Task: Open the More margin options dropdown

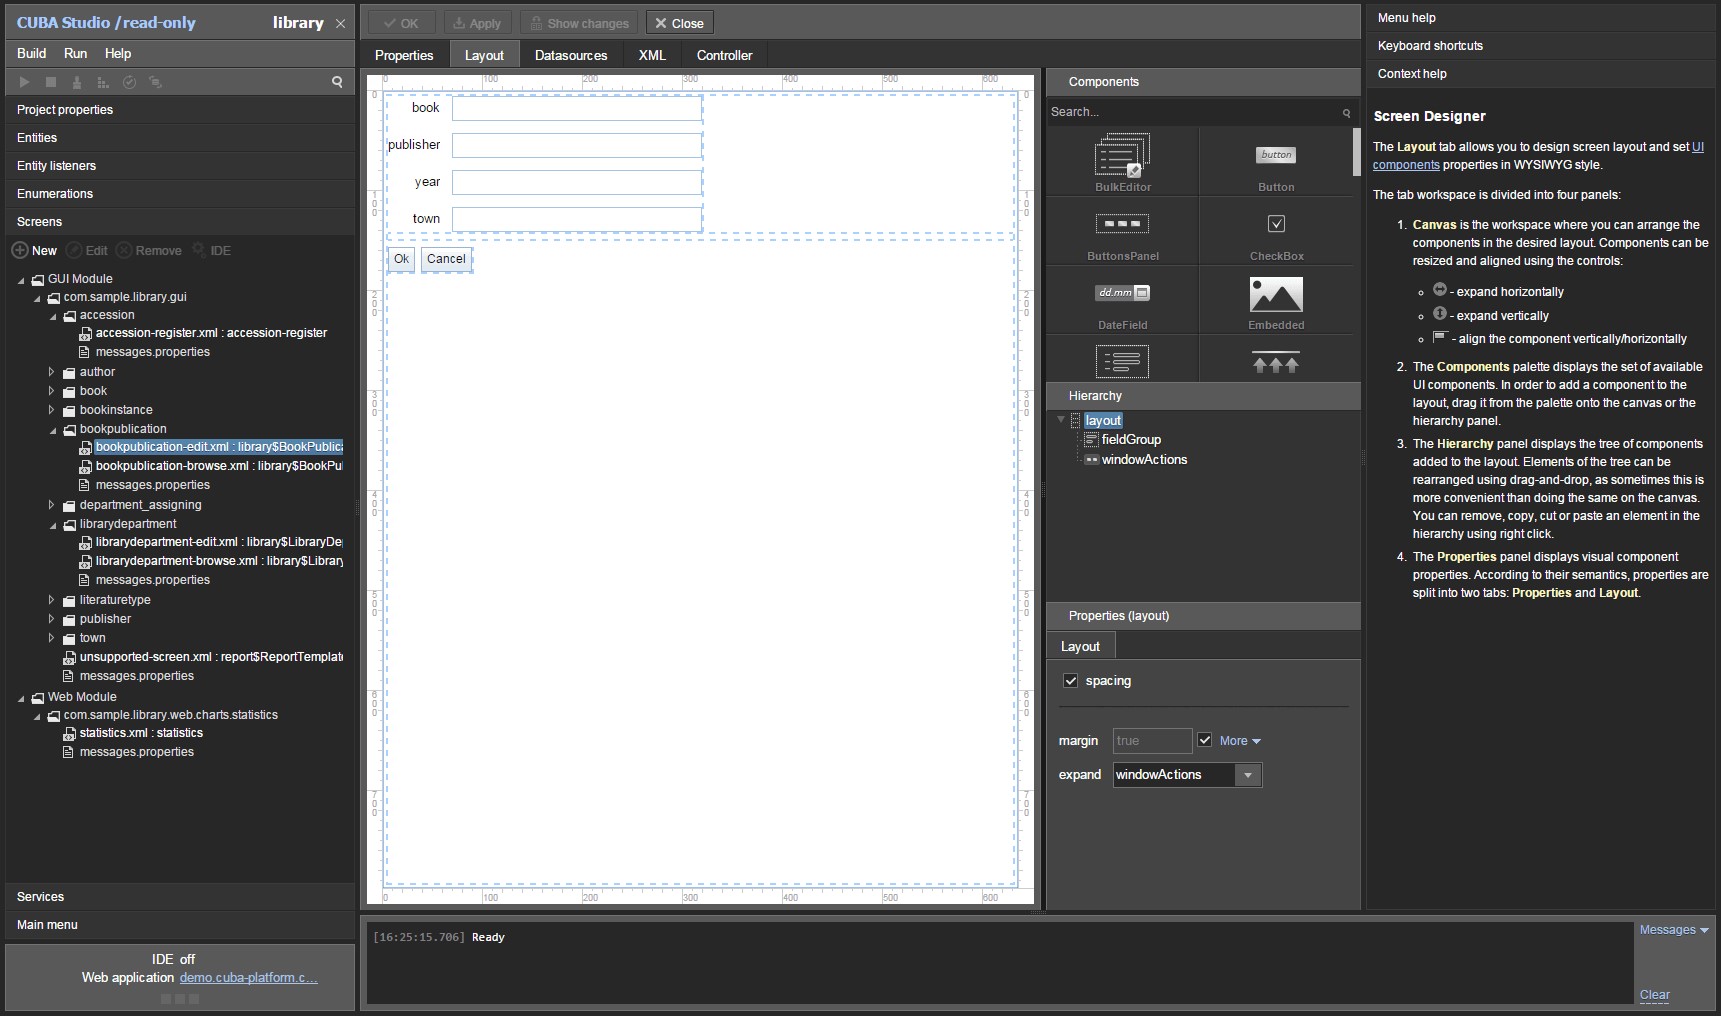Action: [x=1240, y=741]
